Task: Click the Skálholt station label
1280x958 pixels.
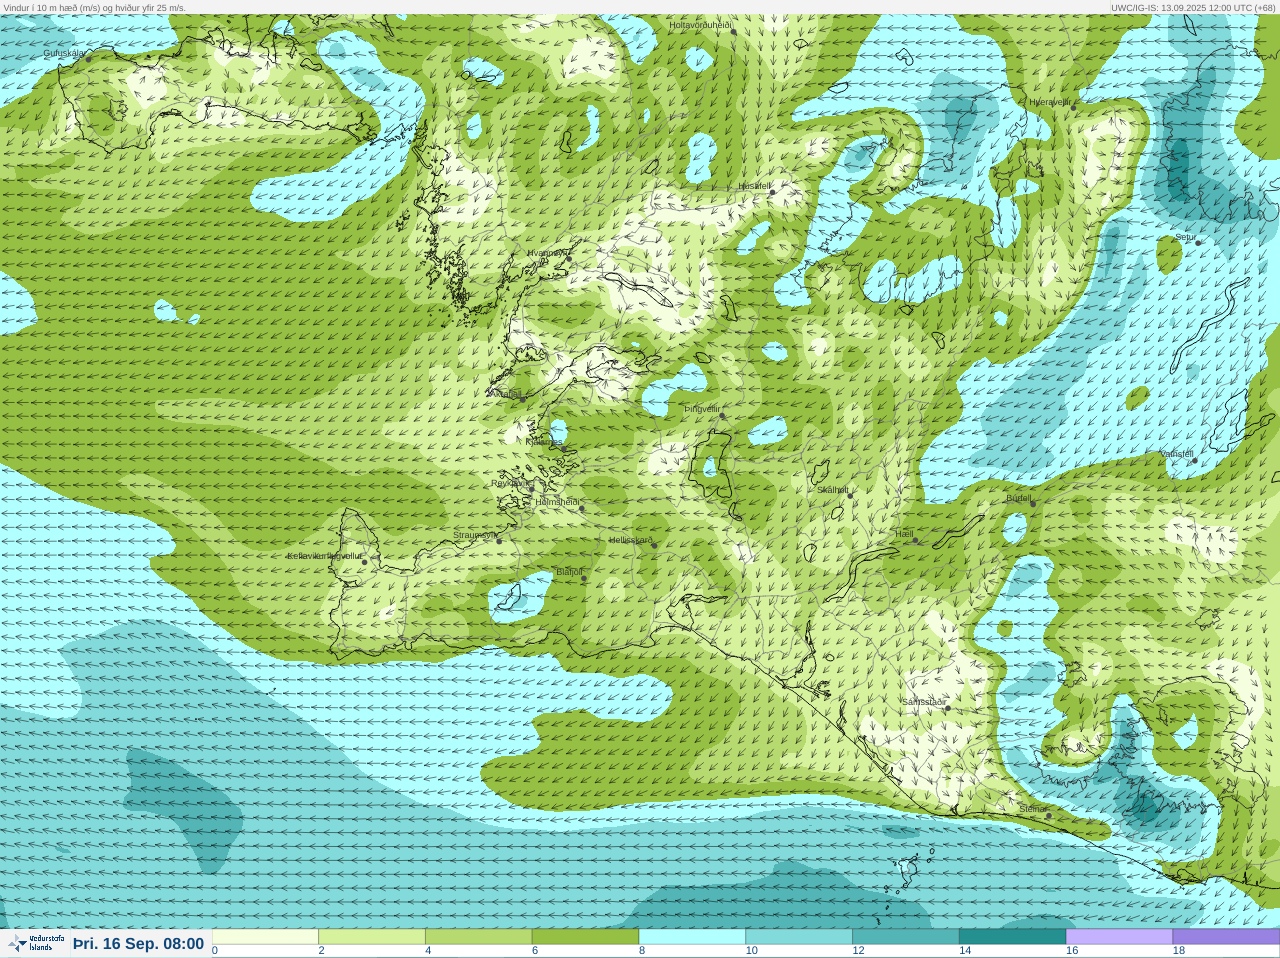Action: click(x=833, y=490)
